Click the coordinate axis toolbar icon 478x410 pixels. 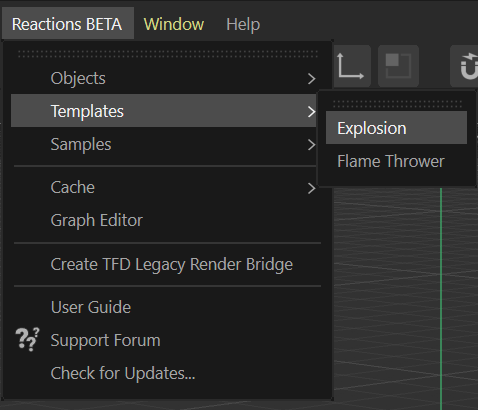tap(351, 66)
